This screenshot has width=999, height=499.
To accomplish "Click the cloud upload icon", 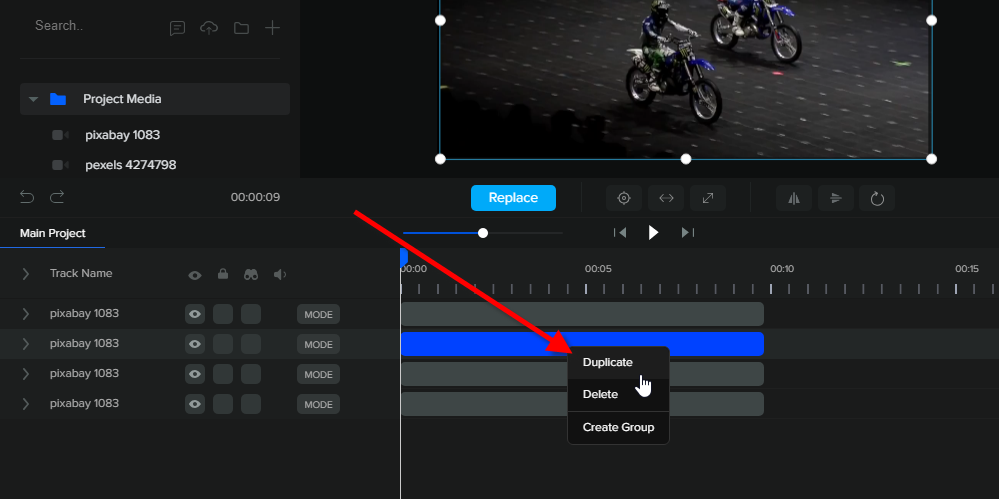I will [x=209, y=28].
